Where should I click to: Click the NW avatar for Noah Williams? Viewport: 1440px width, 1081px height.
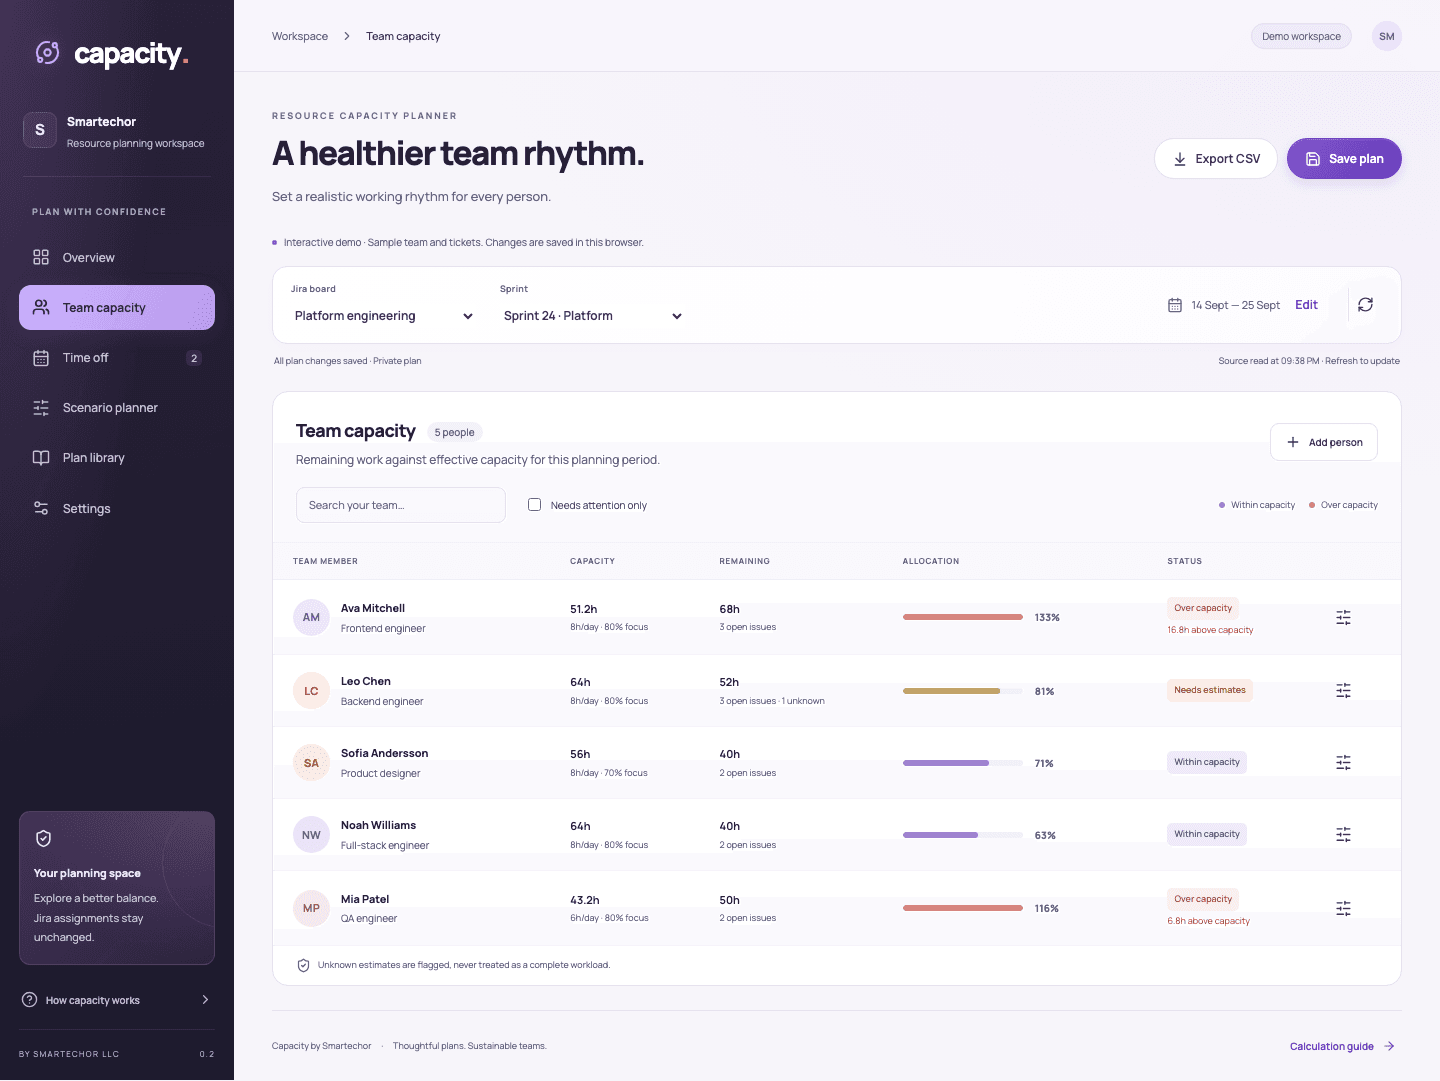pyautogui.click(x=311, y=835)
